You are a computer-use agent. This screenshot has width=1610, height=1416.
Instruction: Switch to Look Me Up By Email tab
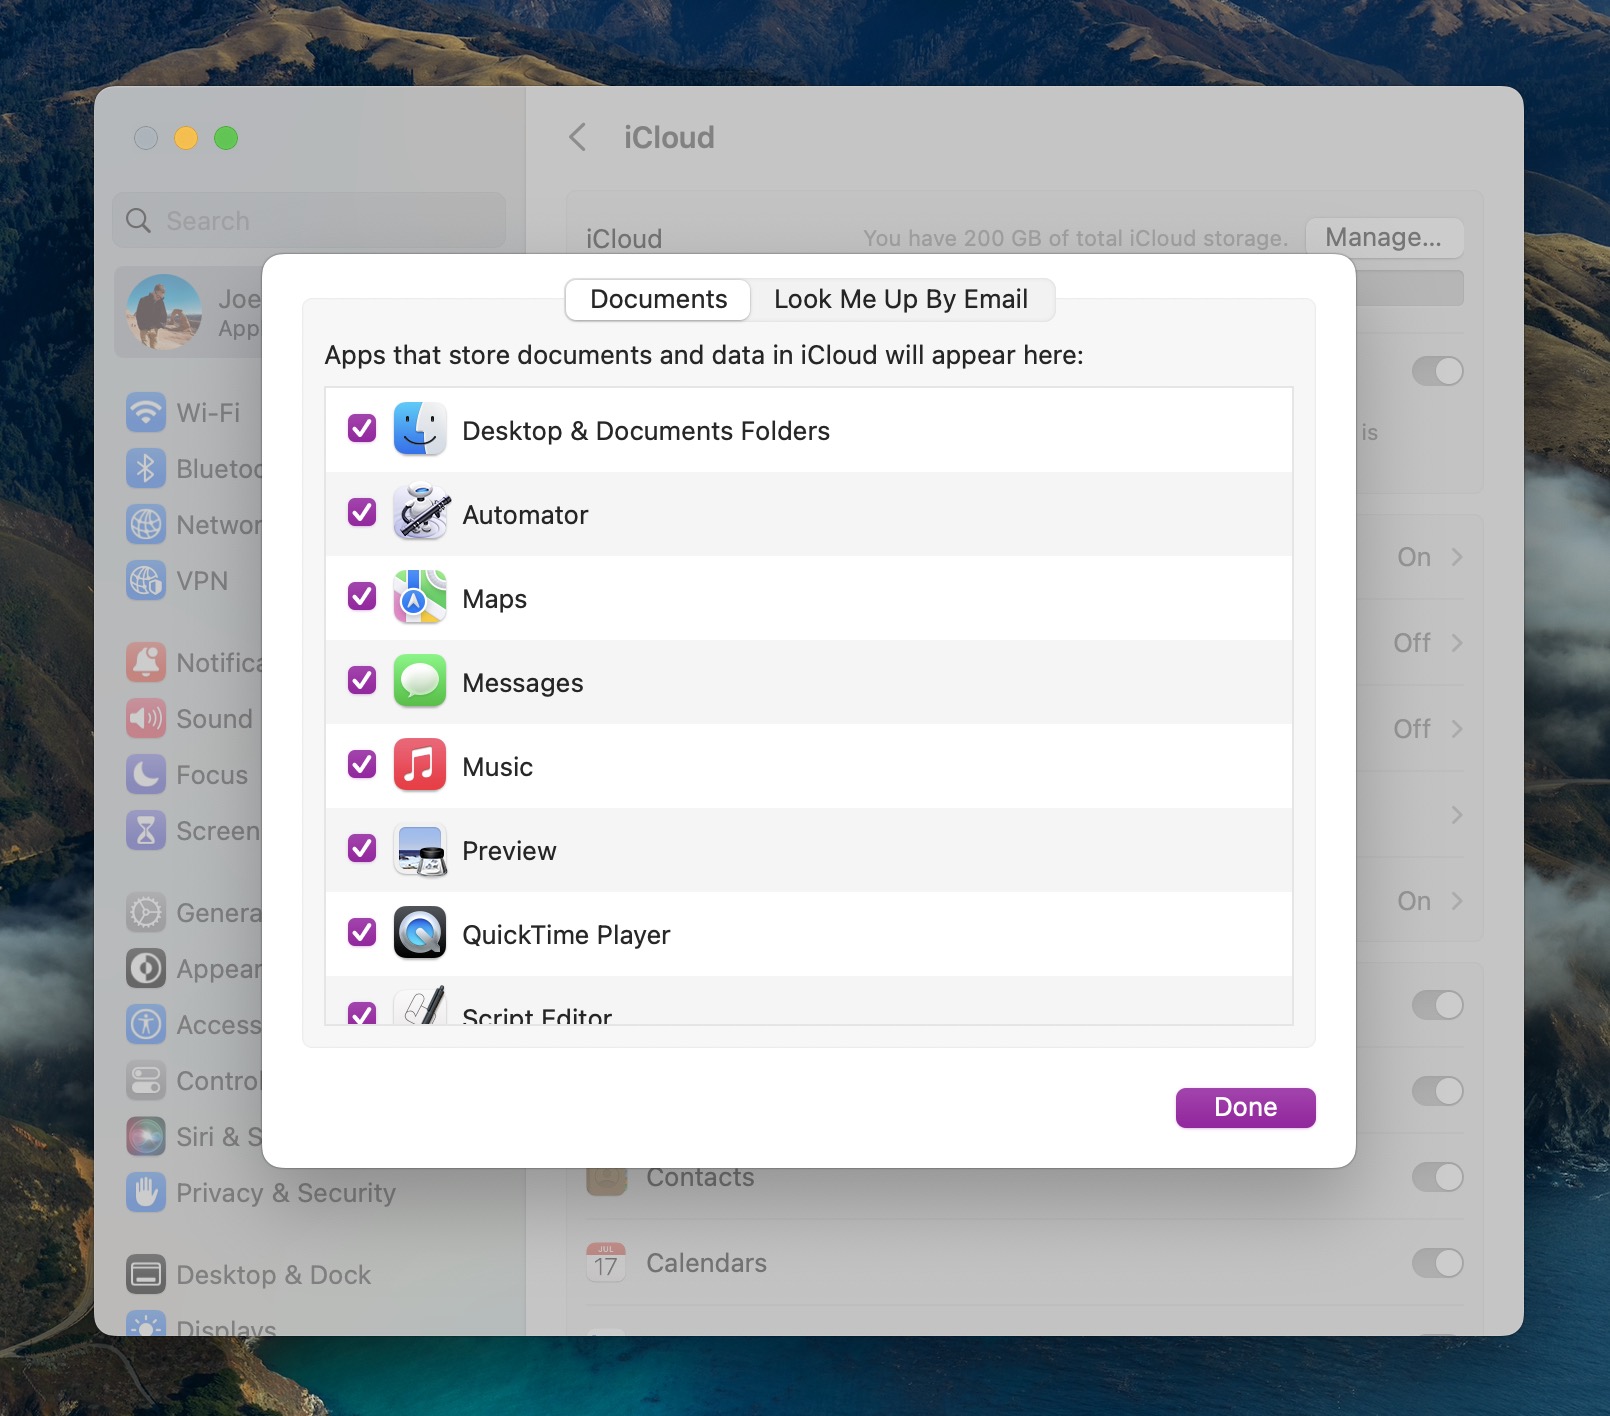tap(901, 299)
